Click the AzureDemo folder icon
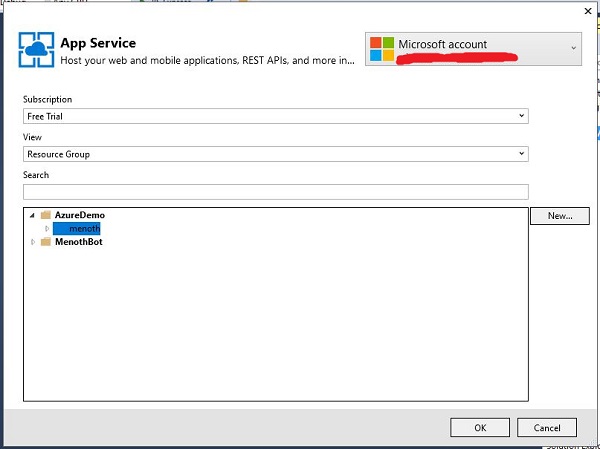The image size is (600, 449). 46,215
